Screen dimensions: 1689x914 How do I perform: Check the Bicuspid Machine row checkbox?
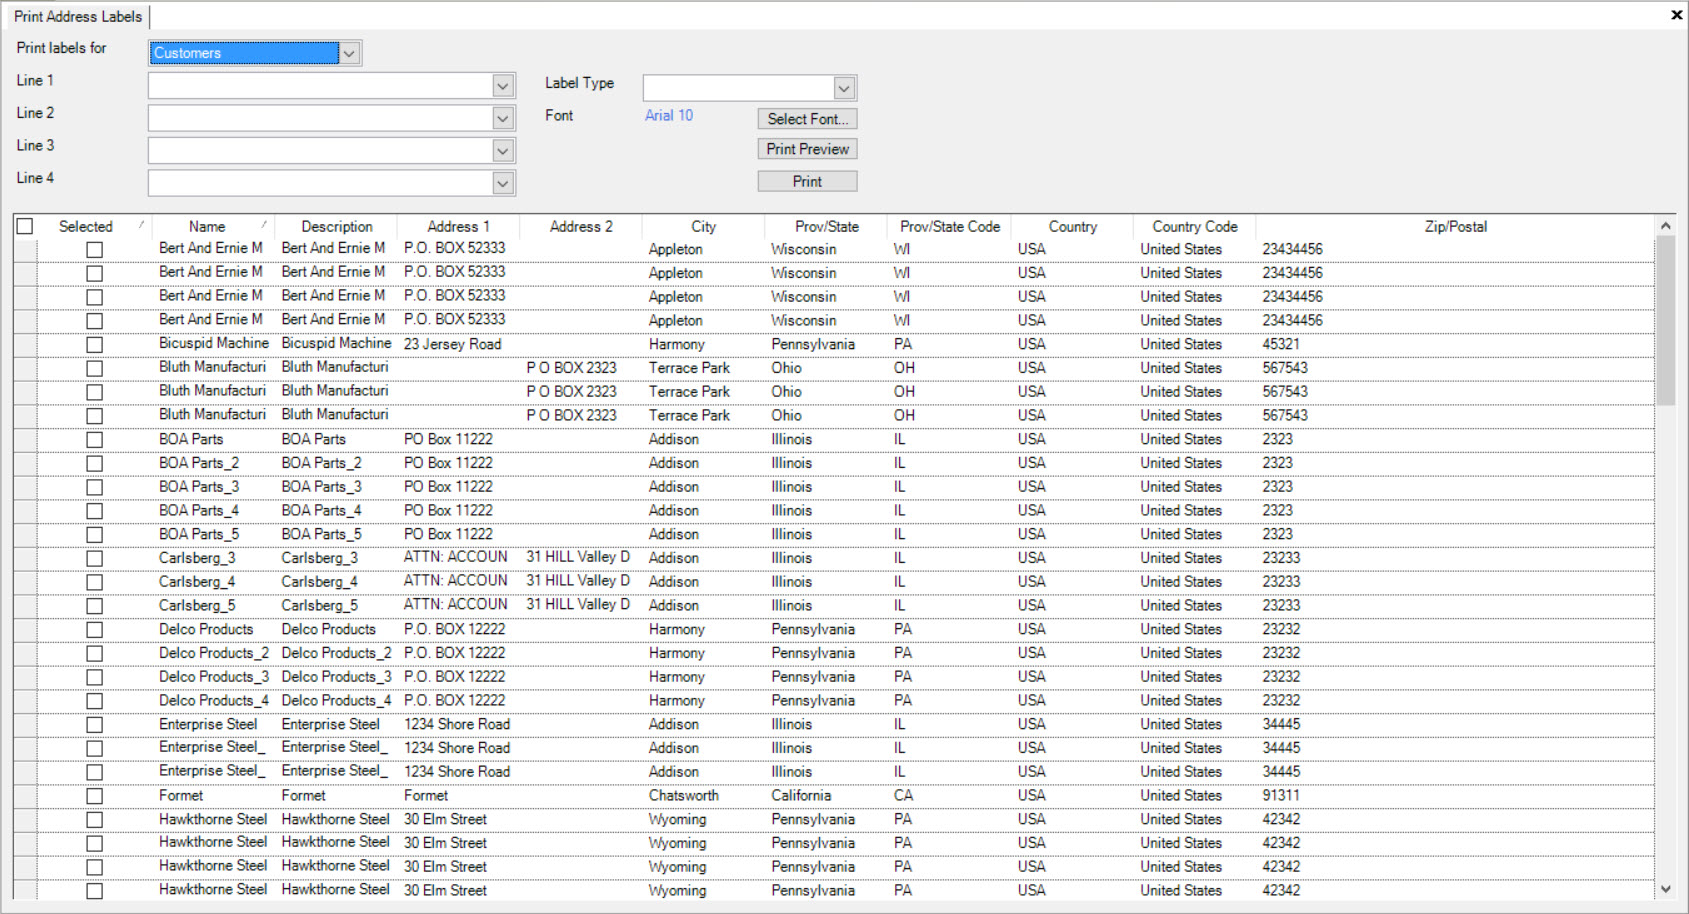94,344
